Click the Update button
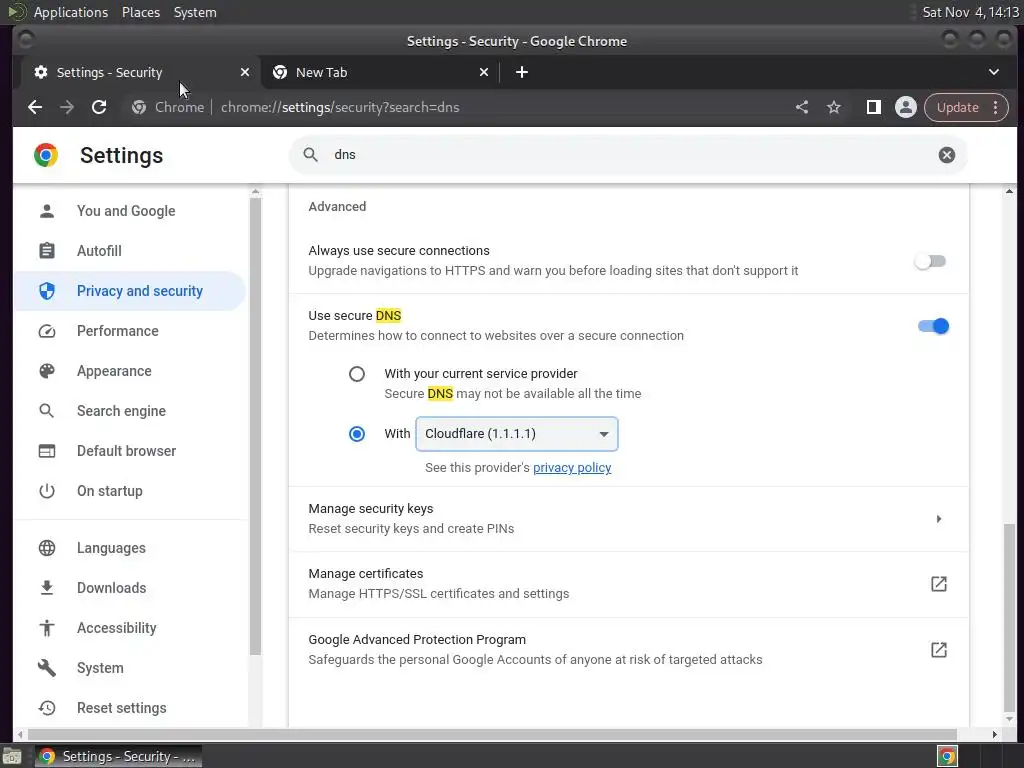The height and width of the screenshot is (768, 1024). (x=957, y=107)
